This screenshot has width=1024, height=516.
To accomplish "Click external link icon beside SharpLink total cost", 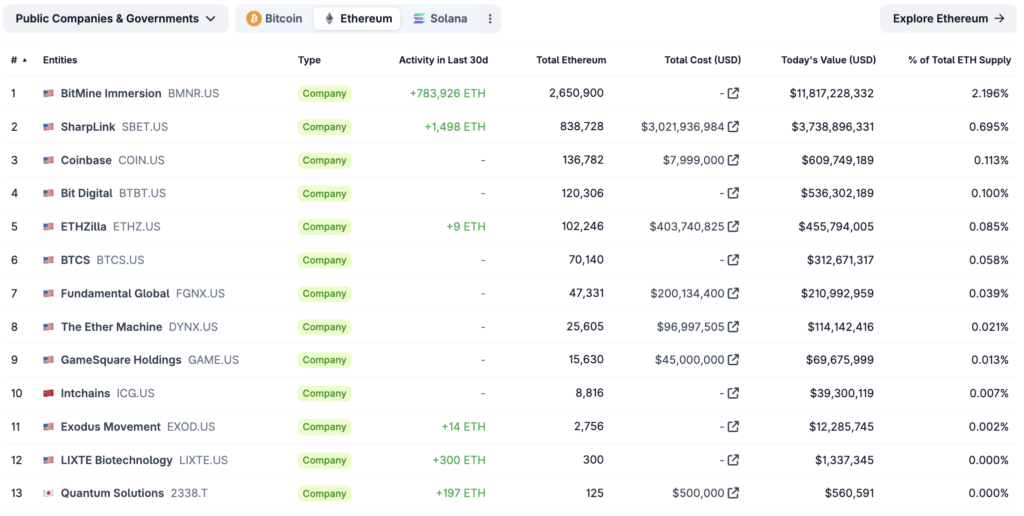I will 733,127.
